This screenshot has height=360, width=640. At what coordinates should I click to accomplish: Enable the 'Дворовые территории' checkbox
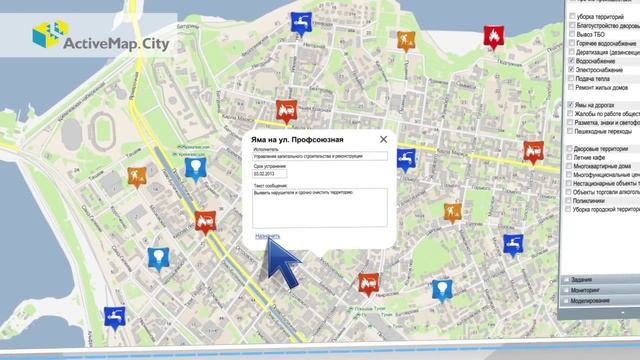569,148
